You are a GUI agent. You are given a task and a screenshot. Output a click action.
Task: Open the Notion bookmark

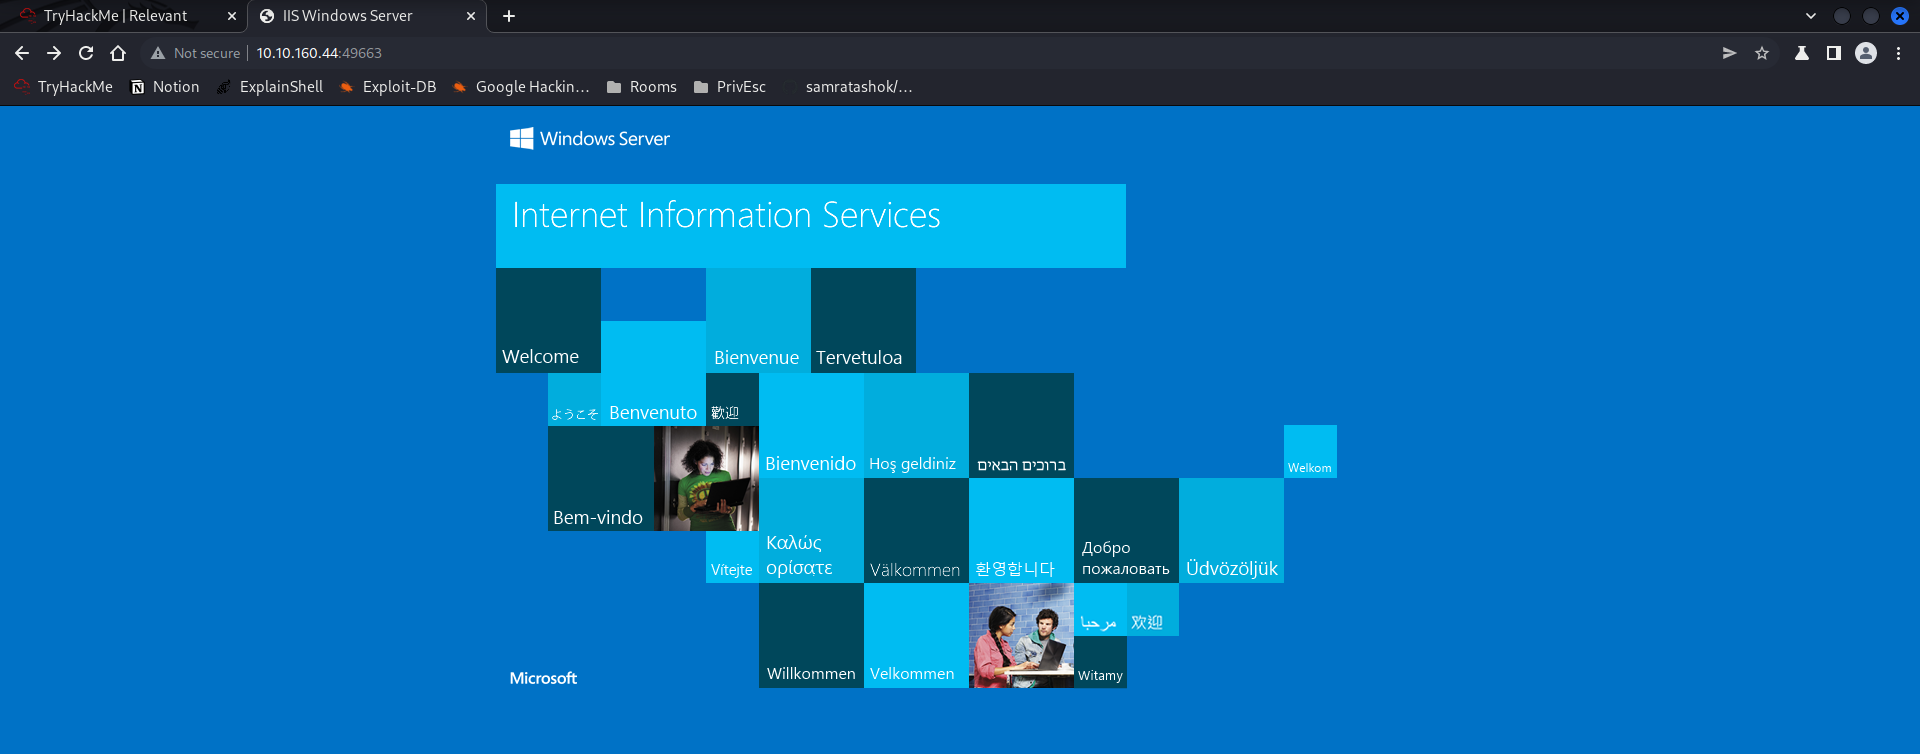tap(166, 87)
